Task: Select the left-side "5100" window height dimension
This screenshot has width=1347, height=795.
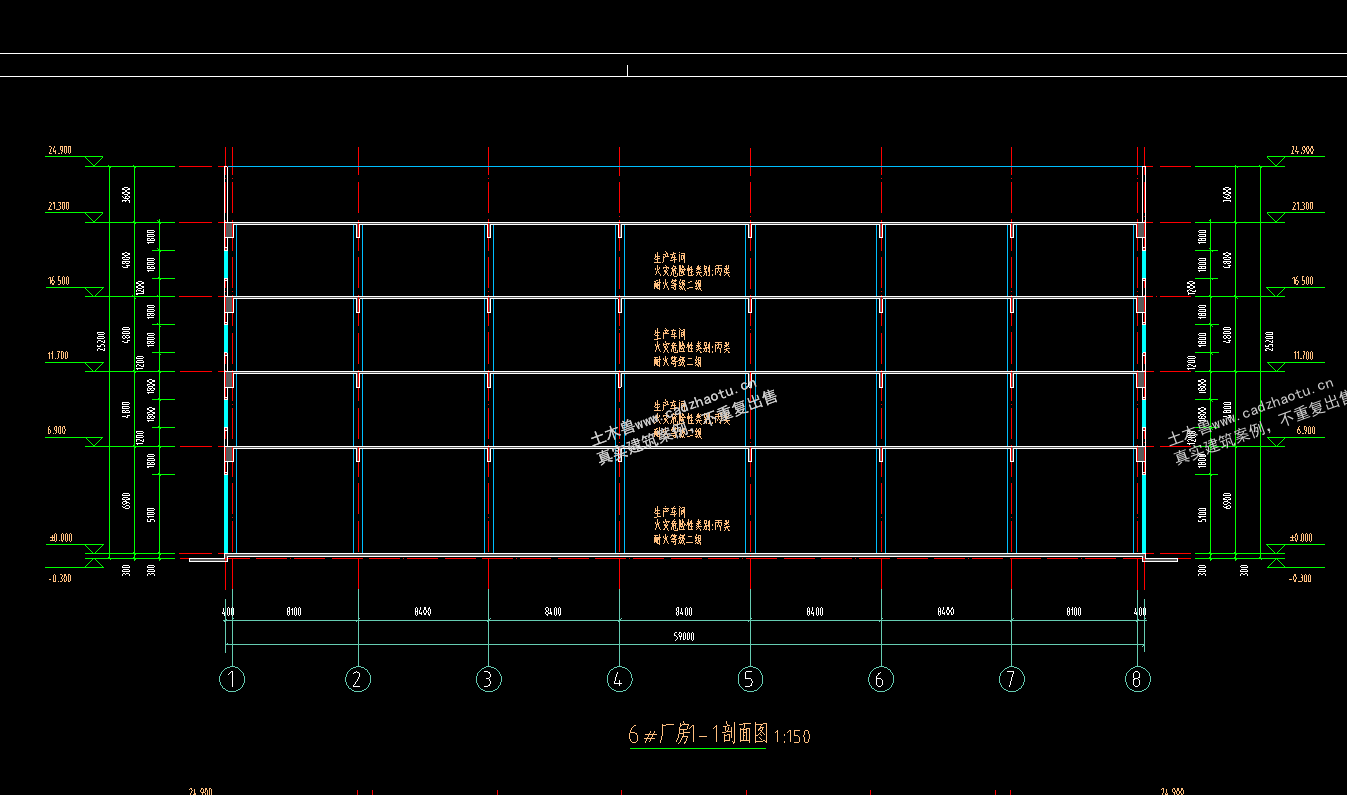Action: point(151,515)
